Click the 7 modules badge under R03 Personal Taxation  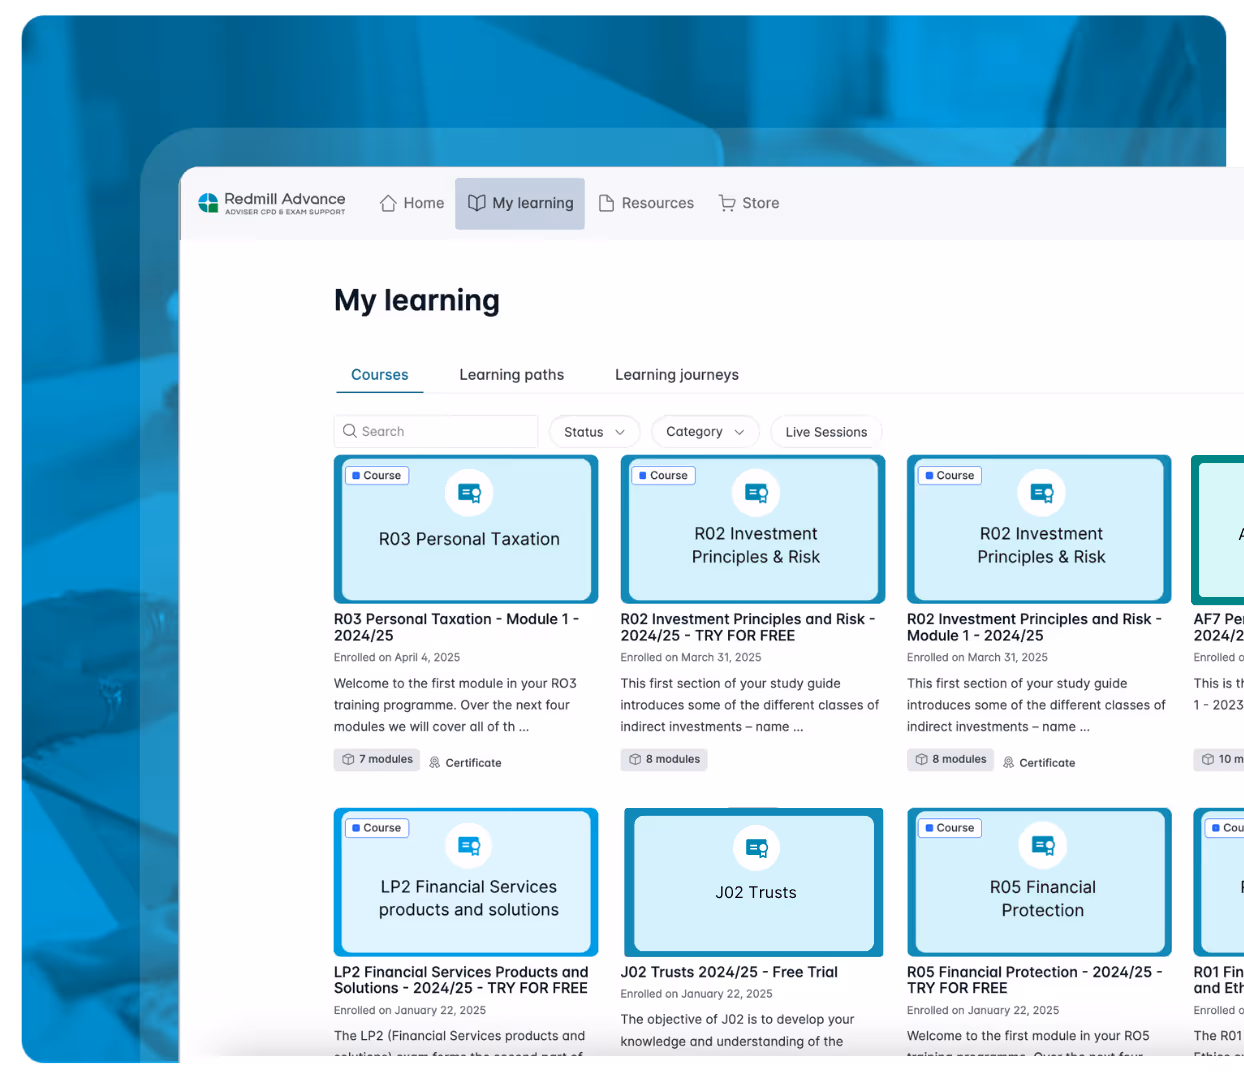376,759
